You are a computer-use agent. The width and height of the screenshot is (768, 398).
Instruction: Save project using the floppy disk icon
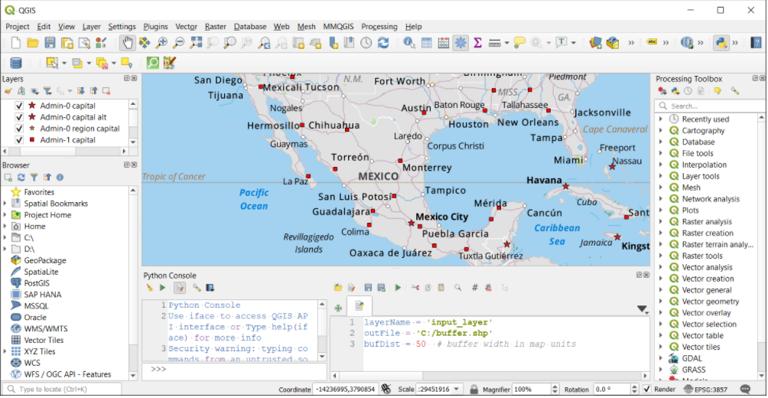[50, 43]
